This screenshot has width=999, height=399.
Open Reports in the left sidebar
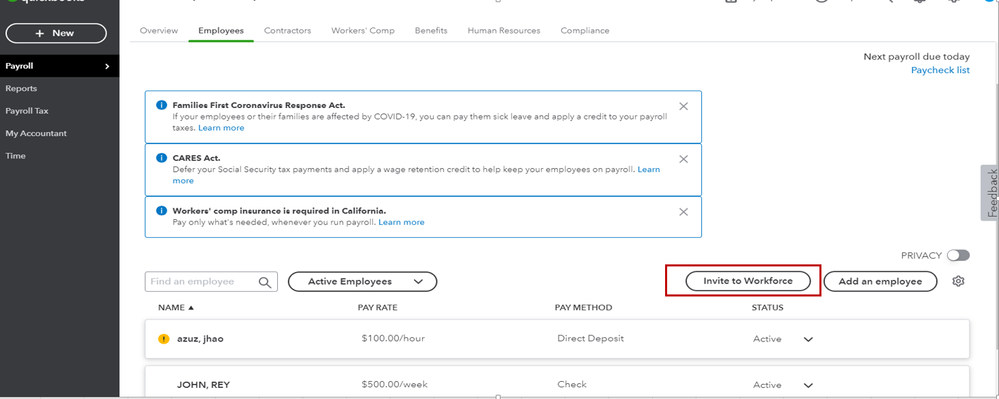pyautogui.click(x=21, y=89)
